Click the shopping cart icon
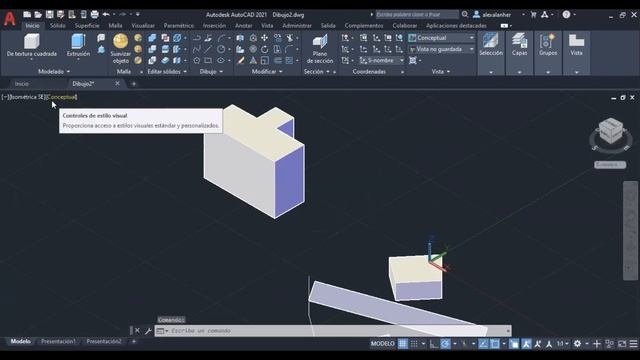640x360 pixels. (x=533, y=14)
